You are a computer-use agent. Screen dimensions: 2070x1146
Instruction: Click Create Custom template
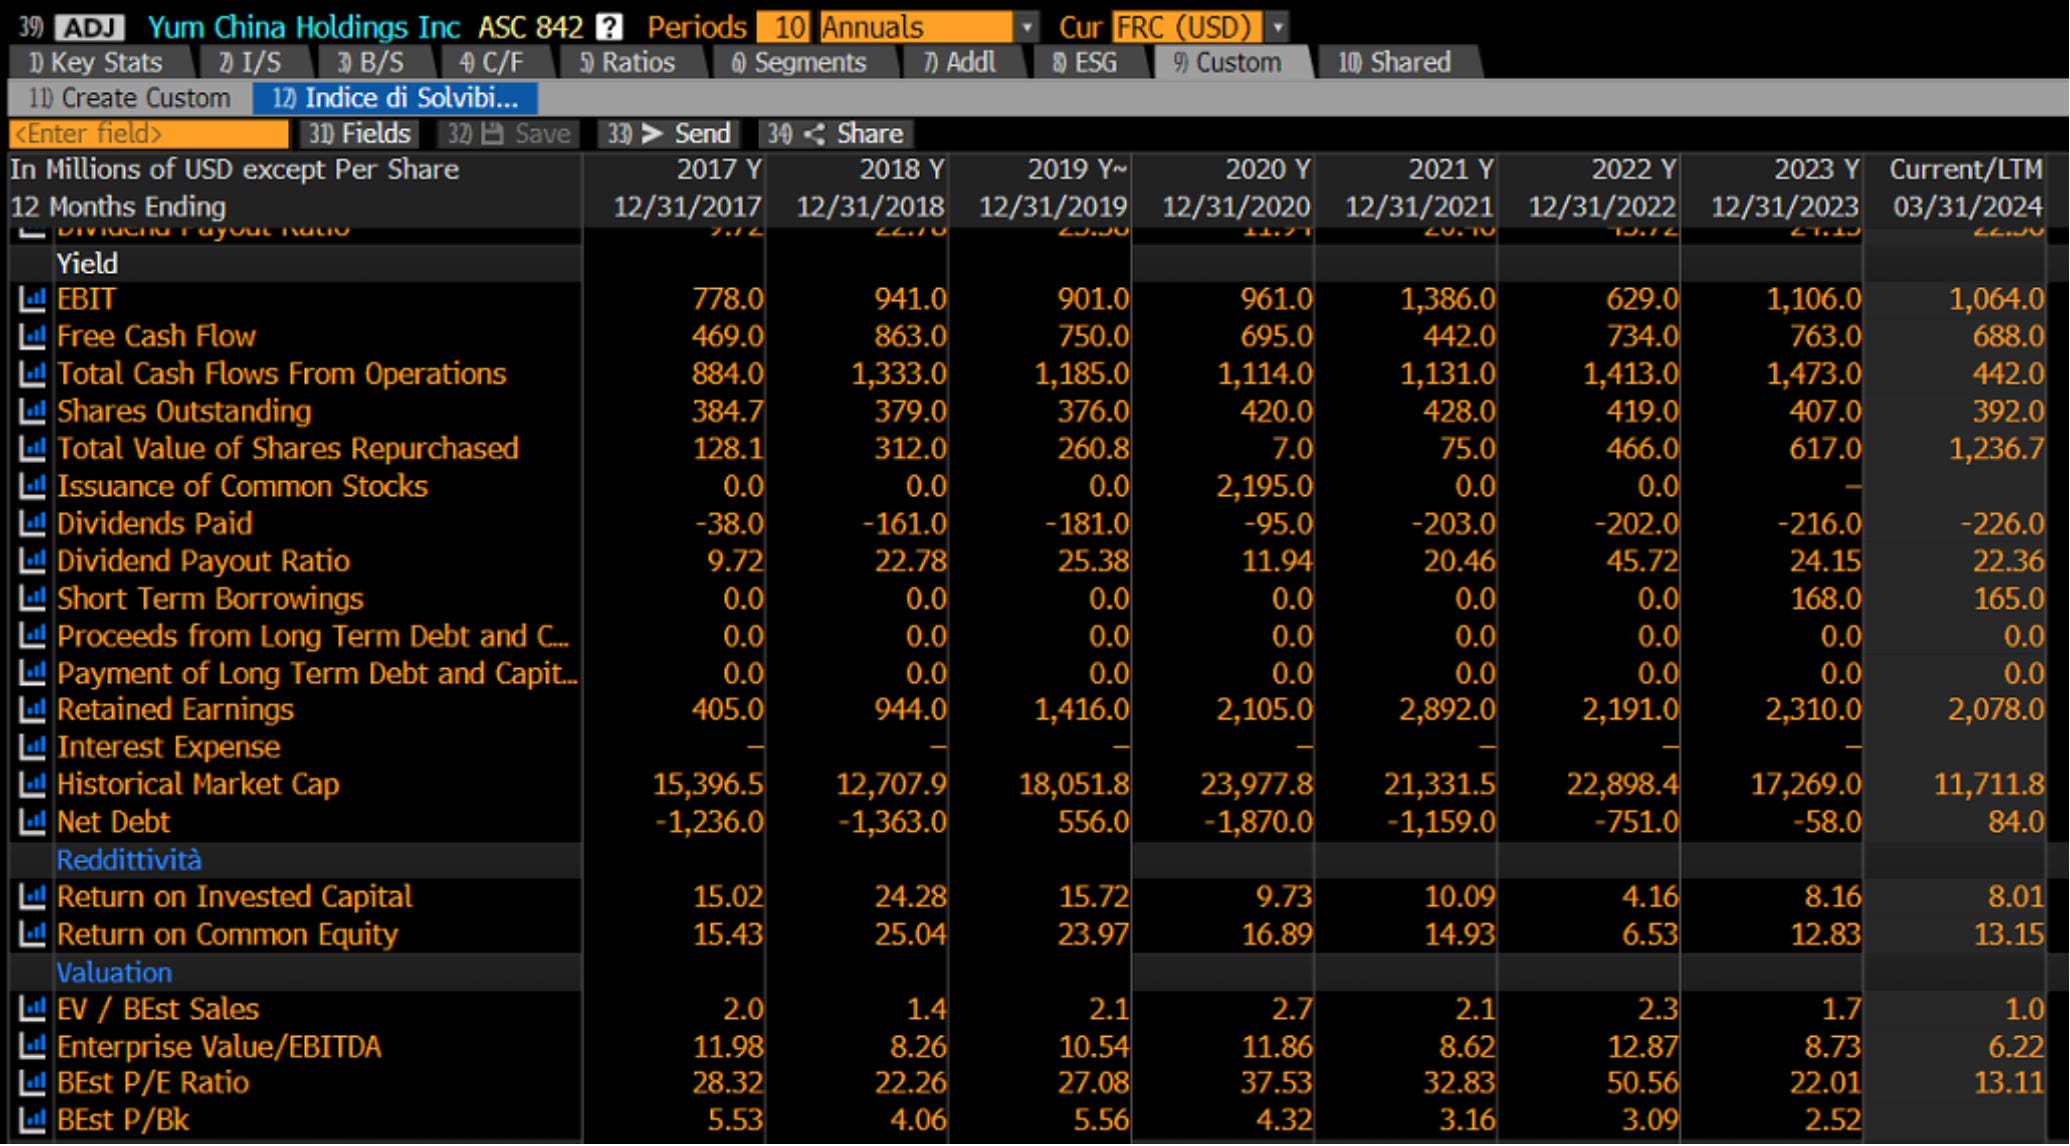[x=130, y=98]
